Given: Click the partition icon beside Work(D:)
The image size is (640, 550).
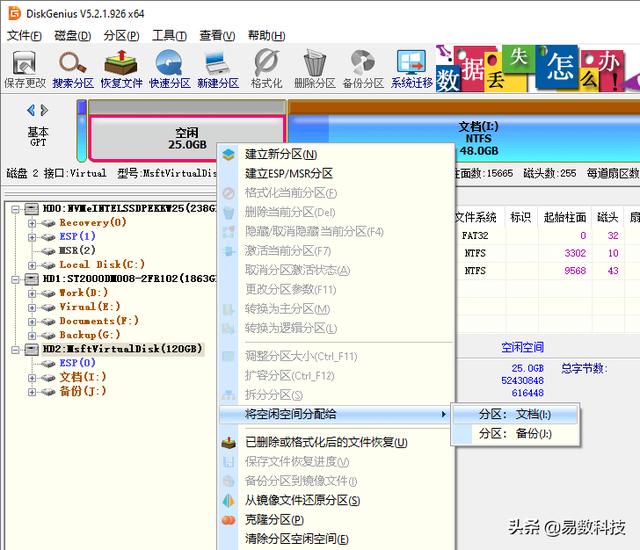Looking at the screenshot, I should click(x=48, y=293).
